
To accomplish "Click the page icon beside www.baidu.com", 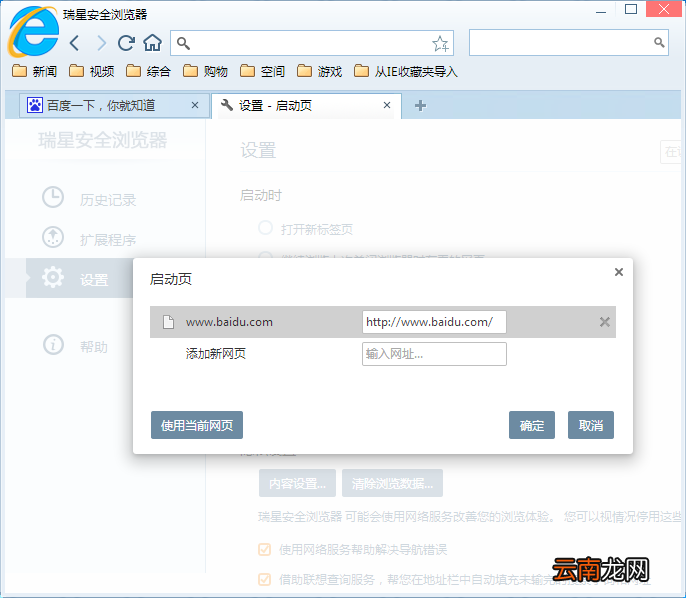I will (x=168, y=322).
